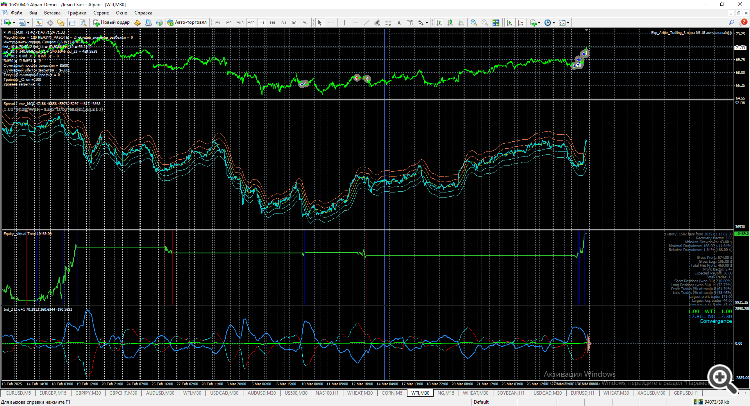Open the indicators list icon

coord(533,22)
